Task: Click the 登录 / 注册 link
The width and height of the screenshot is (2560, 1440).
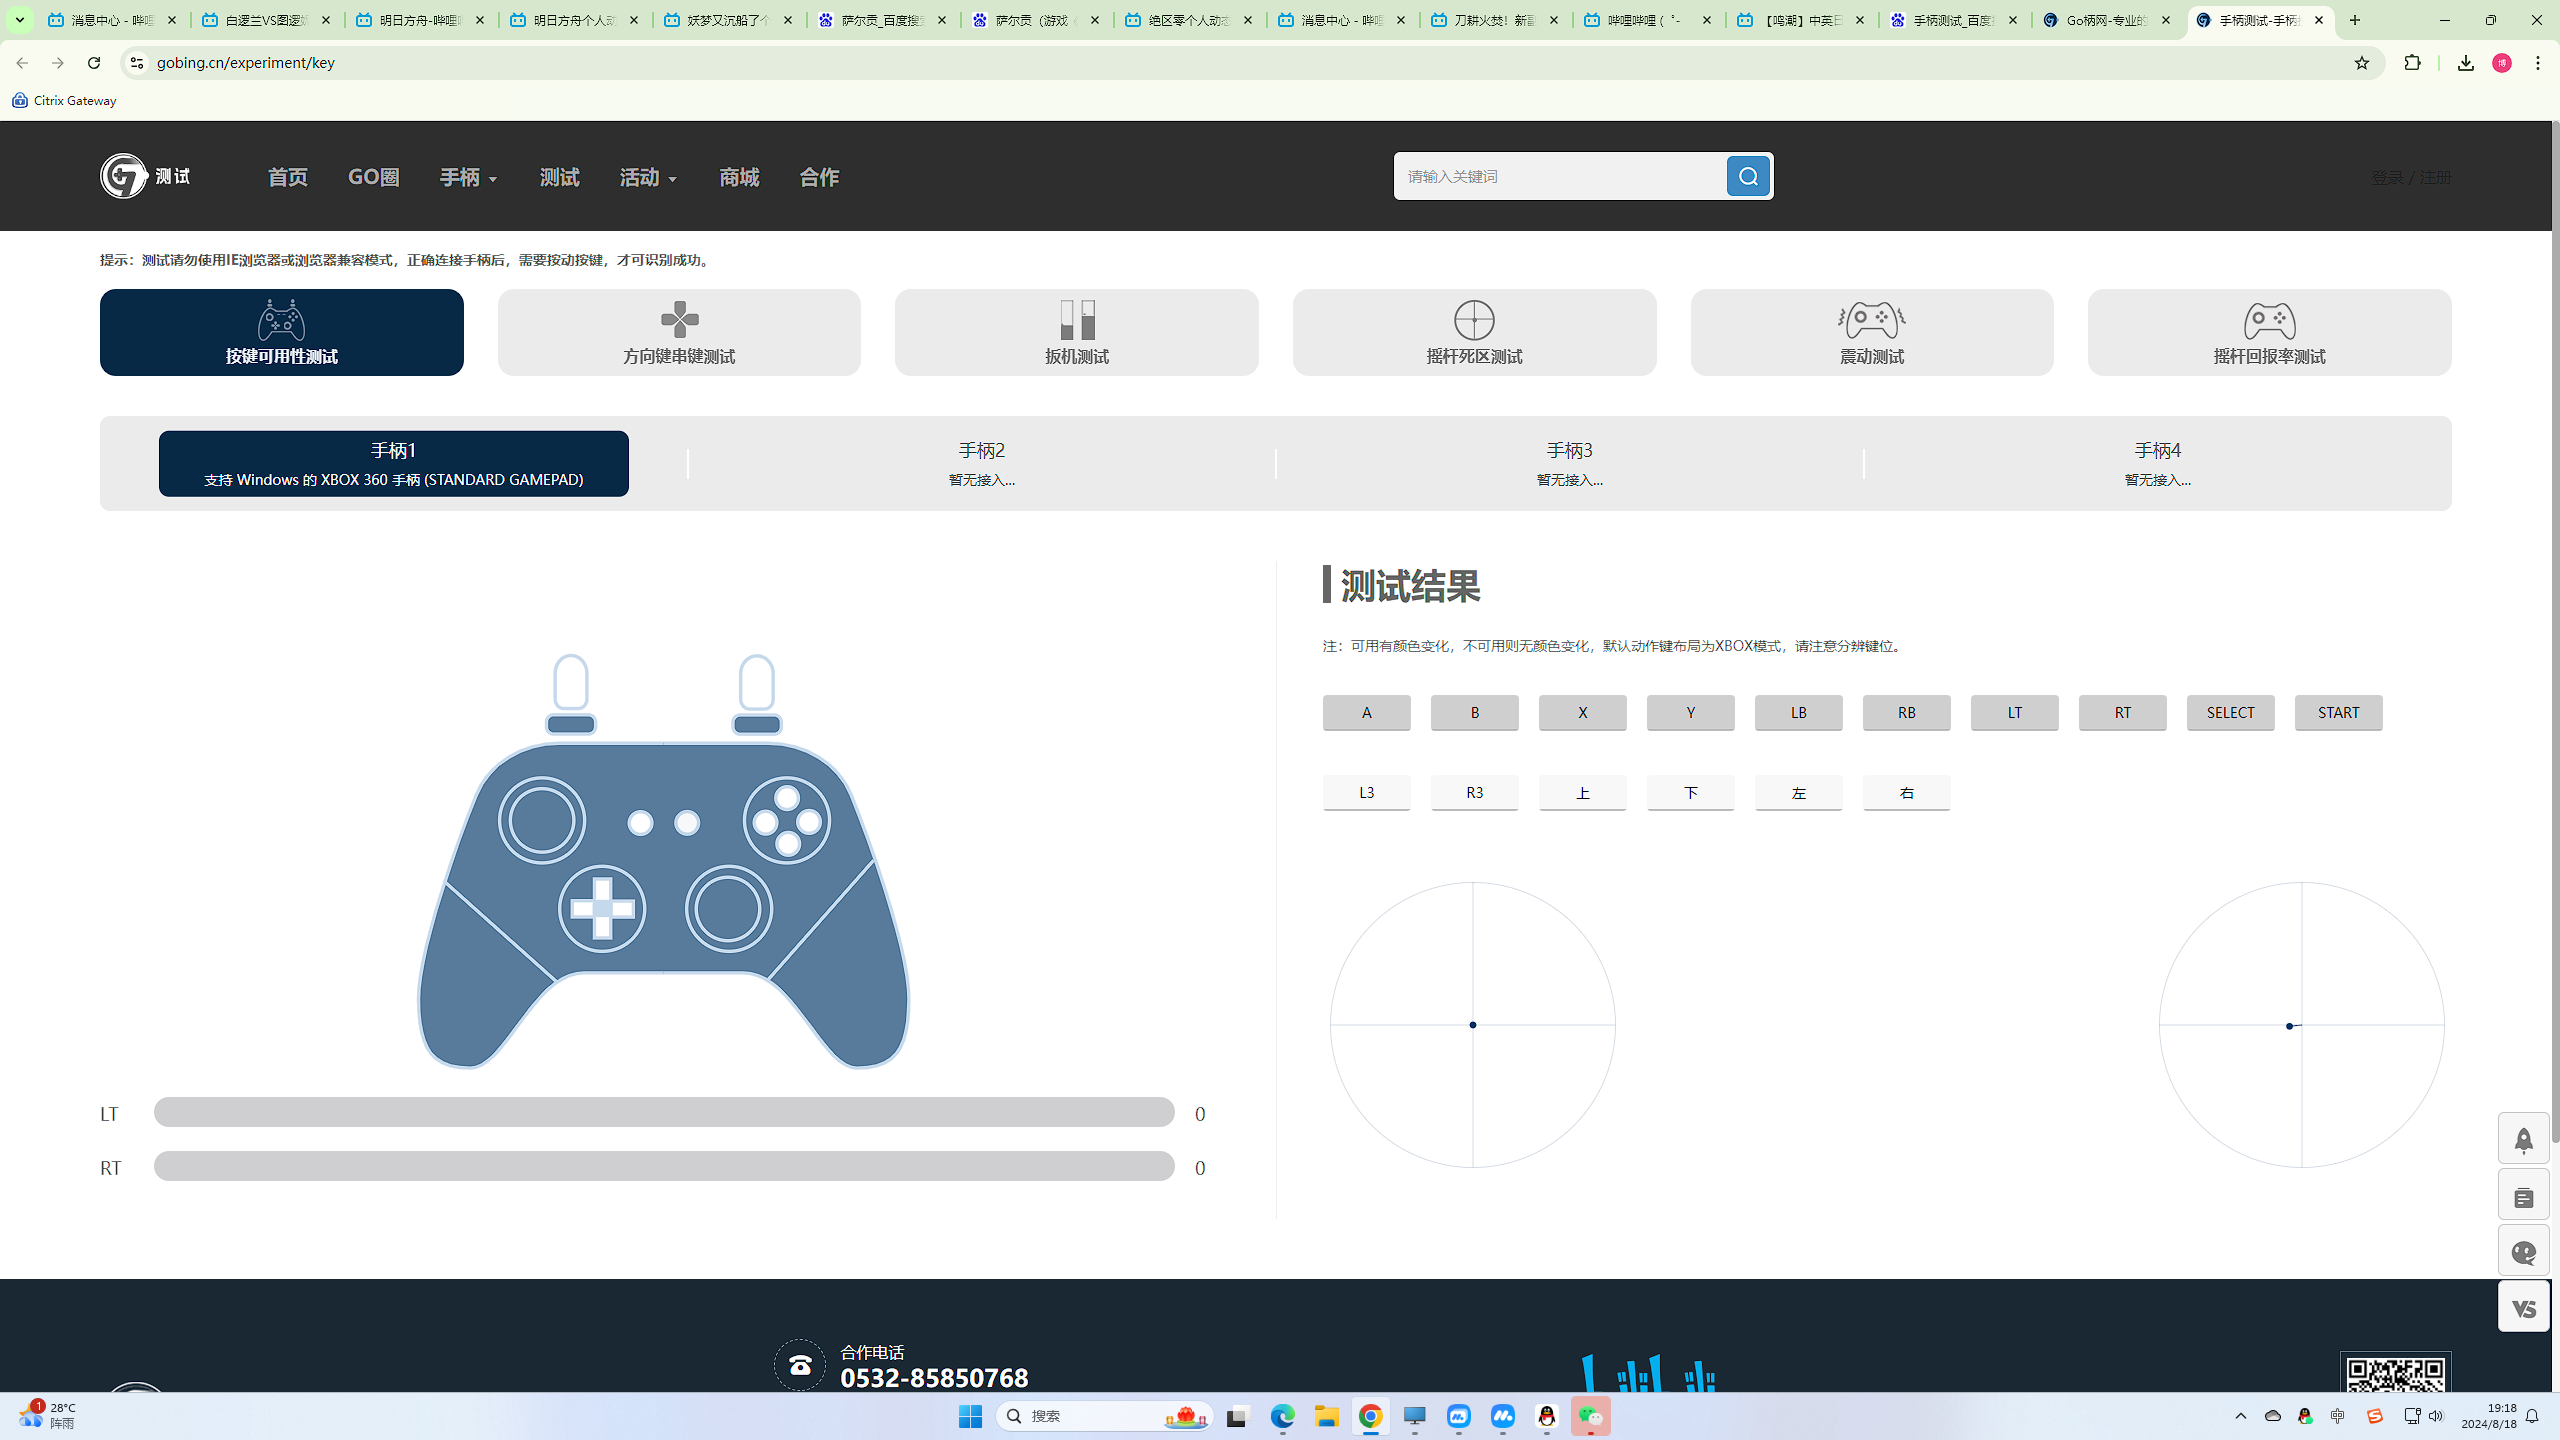Action: pyautogui.click(x=2411, y=177)
